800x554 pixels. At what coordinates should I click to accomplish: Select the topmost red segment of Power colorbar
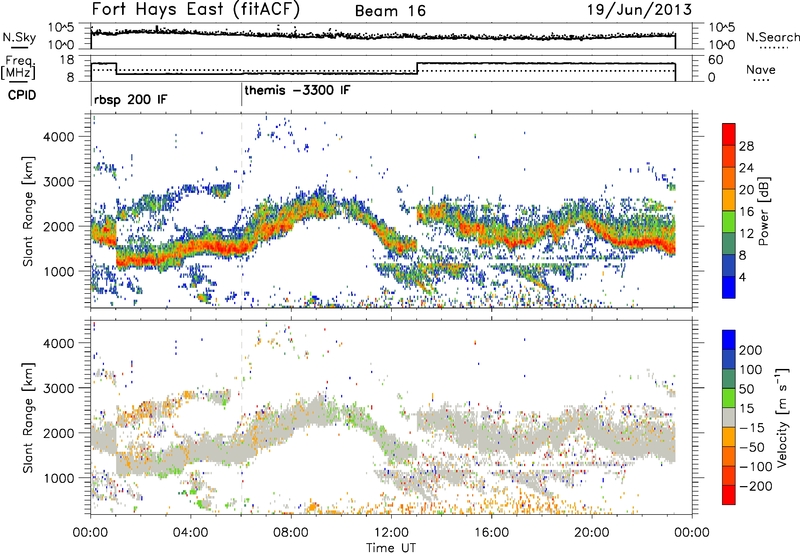click(729, 134)
